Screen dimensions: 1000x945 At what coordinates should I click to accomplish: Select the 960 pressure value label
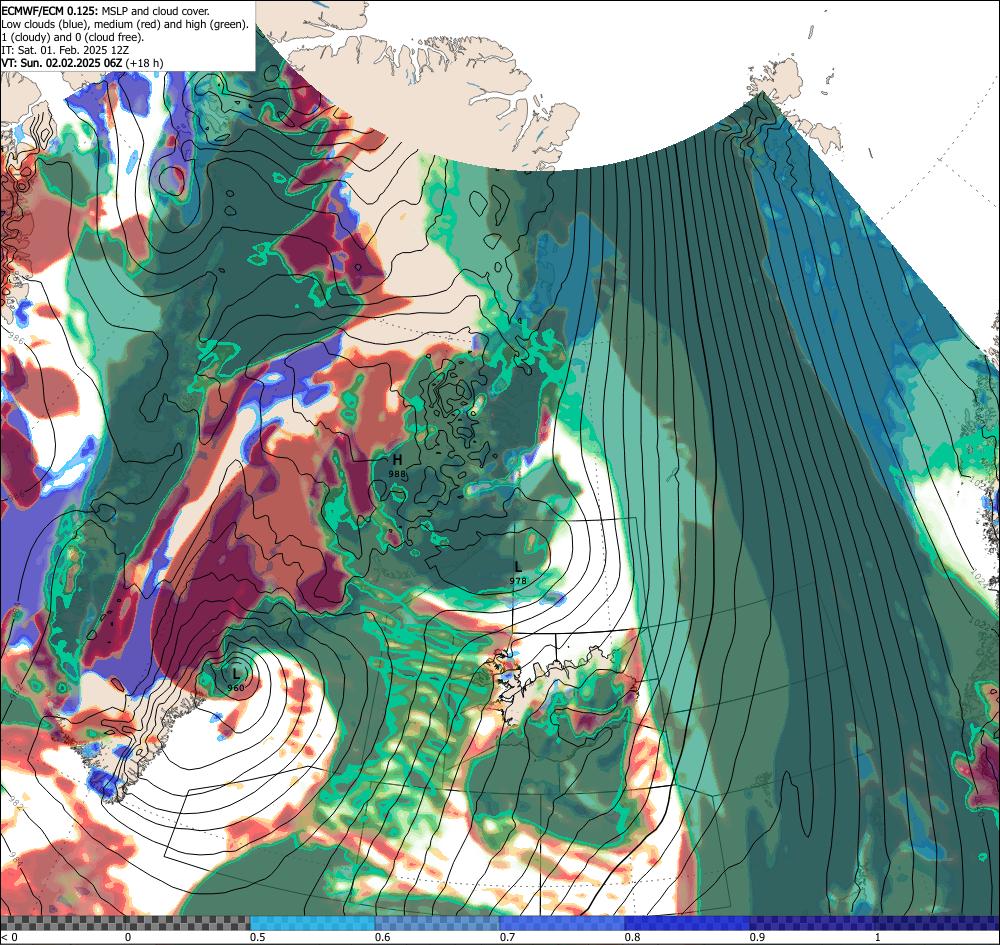pyautogui.click(x=235, y=687)
